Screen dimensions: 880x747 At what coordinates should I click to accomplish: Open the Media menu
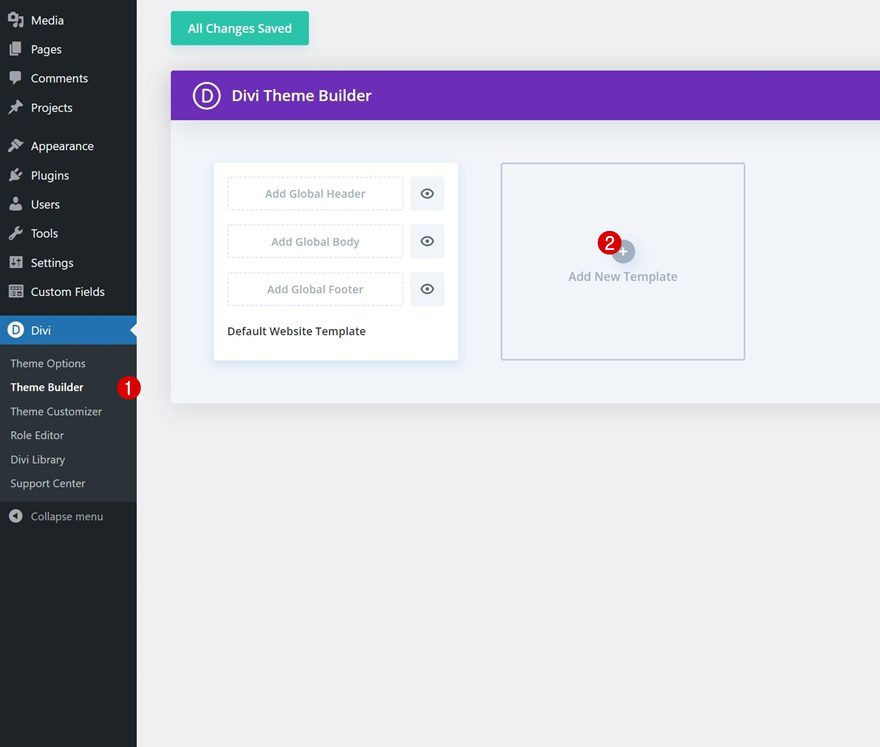point(47,20)
